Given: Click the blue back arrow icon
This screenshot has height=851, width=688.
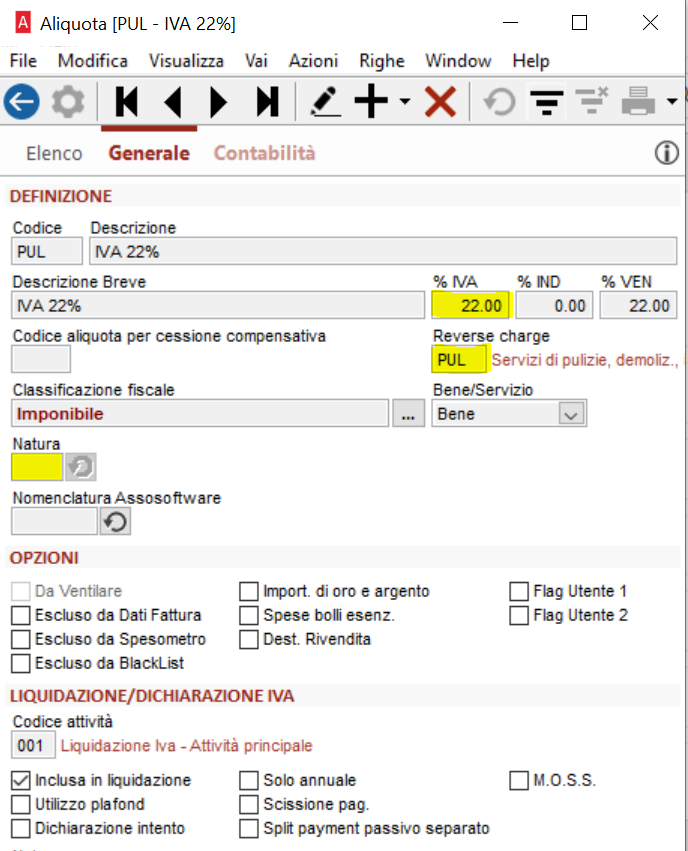Looking at the screenshot, I should 22,101.
